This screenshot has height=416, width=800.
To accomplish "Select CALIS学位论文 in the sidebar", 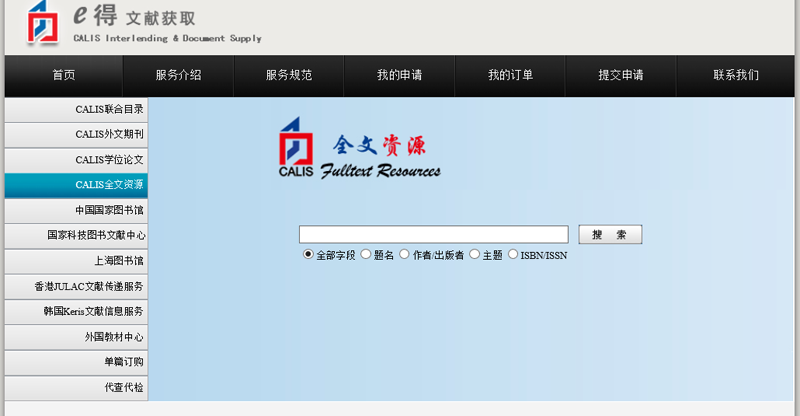I will 76,160.
